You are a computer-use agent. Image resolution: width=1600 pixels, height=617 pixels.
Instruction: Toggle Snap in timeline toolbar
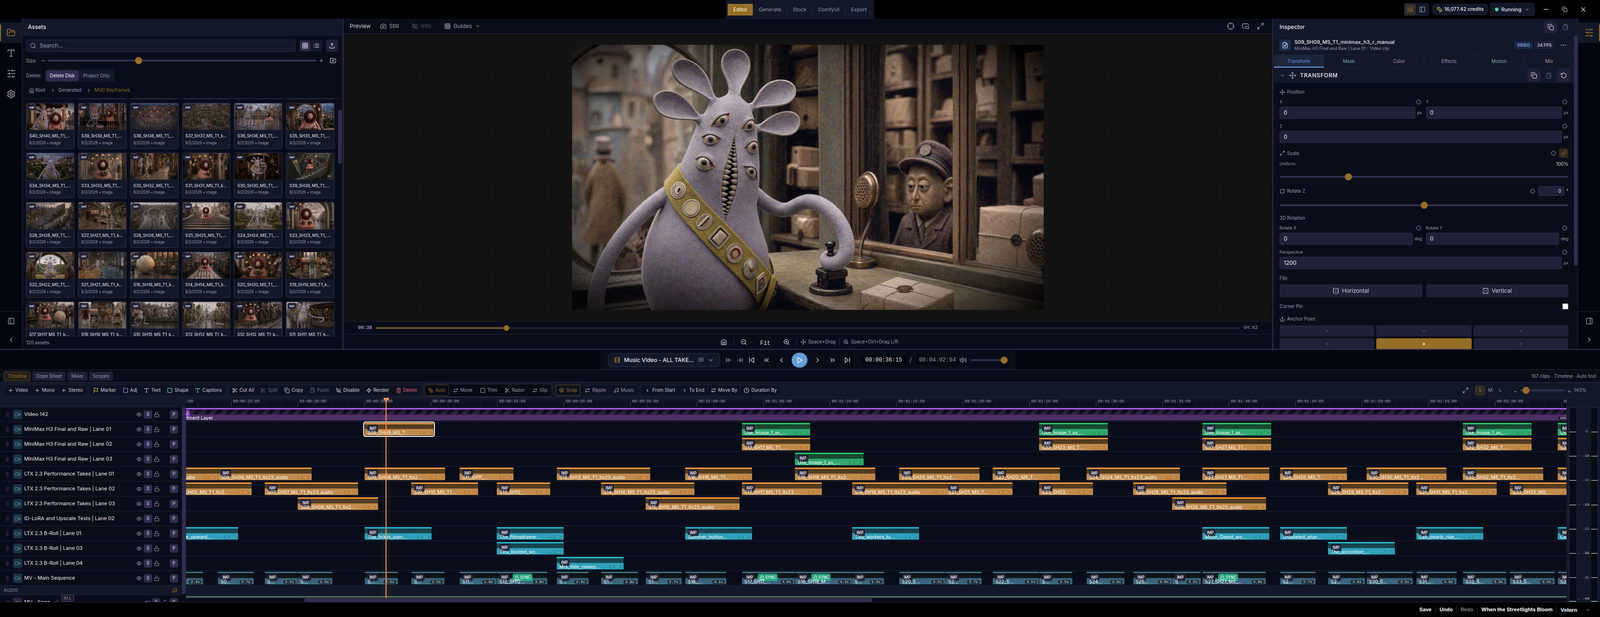point(567,390)
